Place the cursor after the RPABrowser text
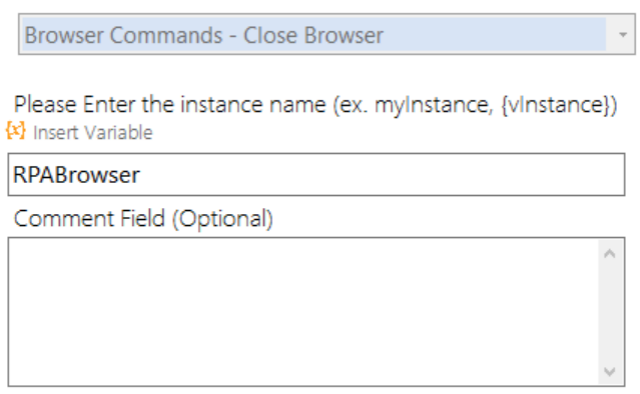The height and width of the screenshot is (394, 640). [141, 175]
